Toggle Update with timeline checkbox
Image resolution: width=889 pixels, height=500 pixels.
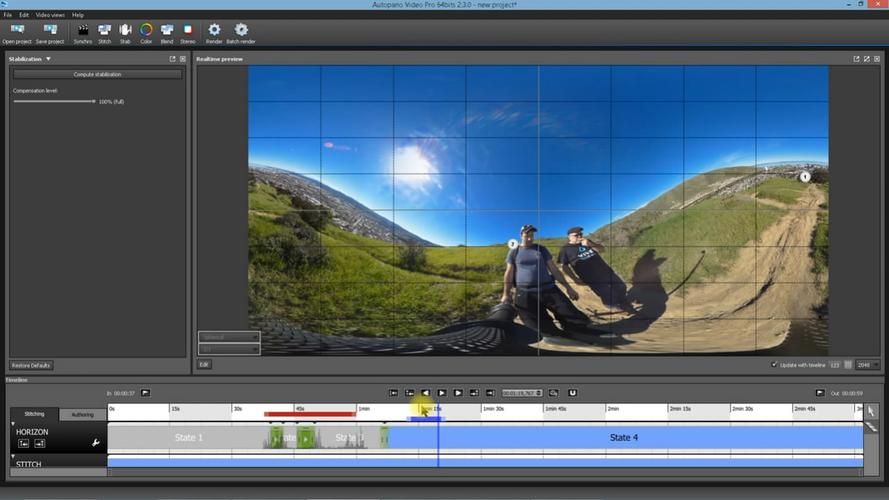774,365
